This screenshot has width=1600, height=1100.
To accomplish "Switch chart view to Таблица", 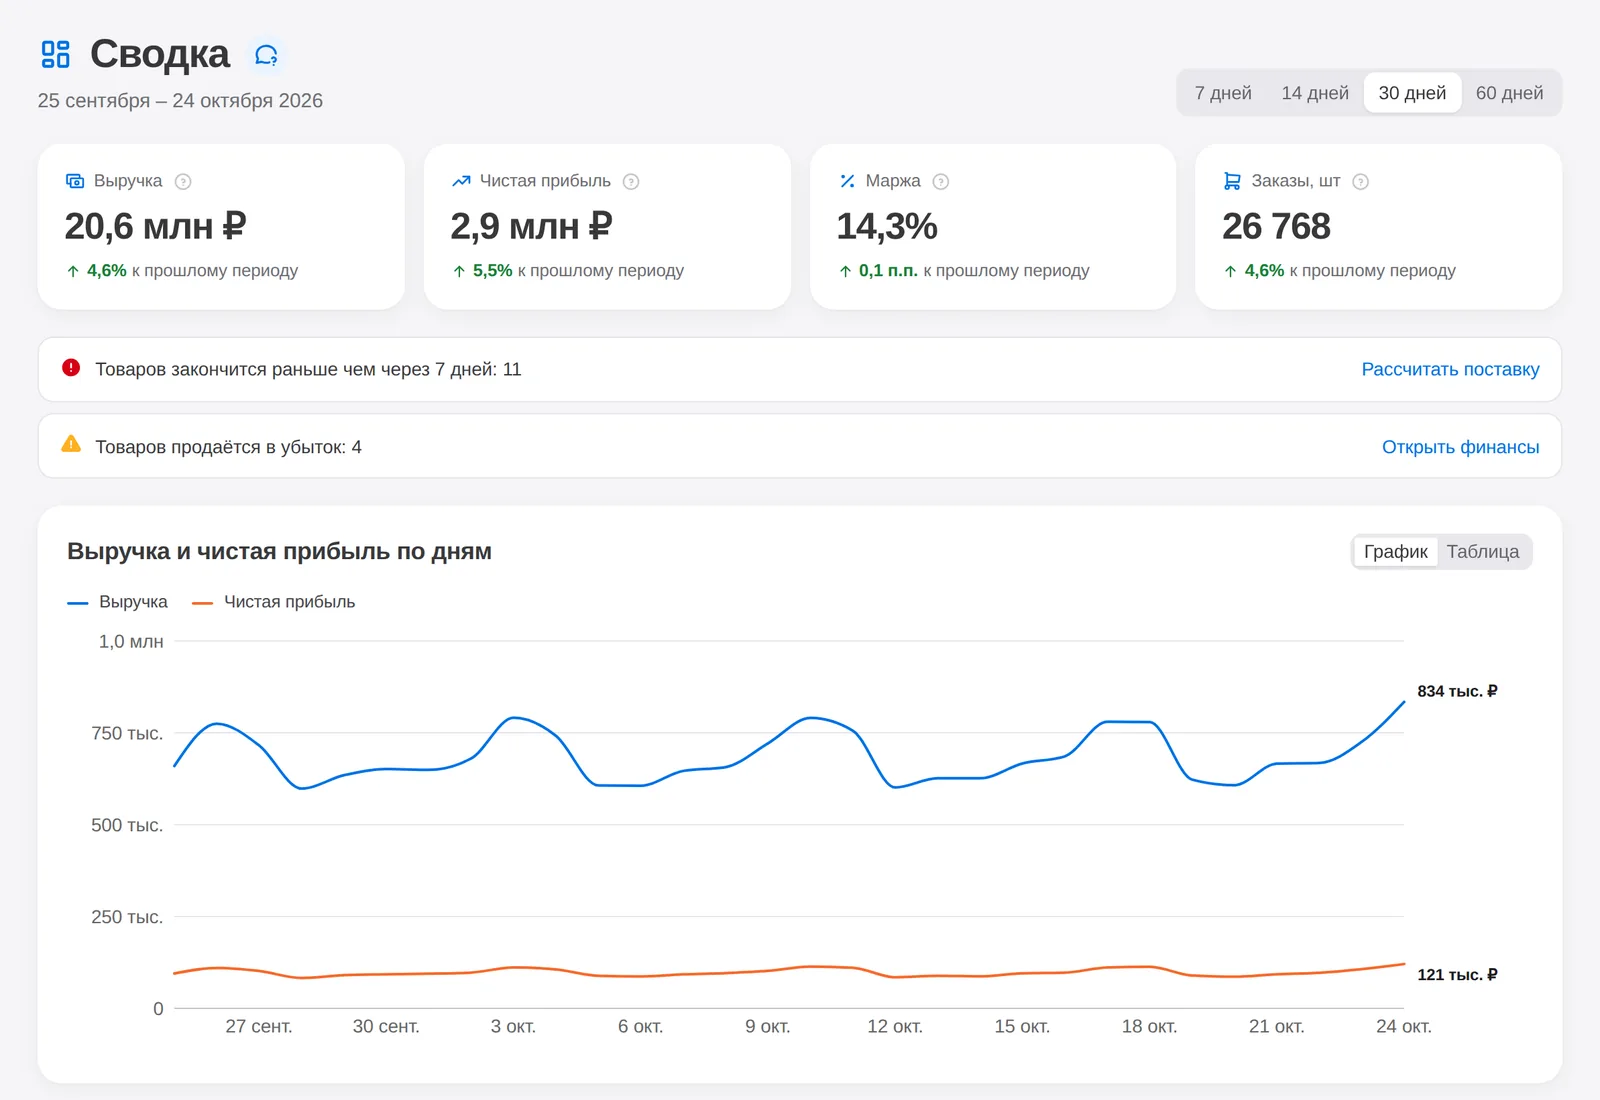I will (1483, 552).
